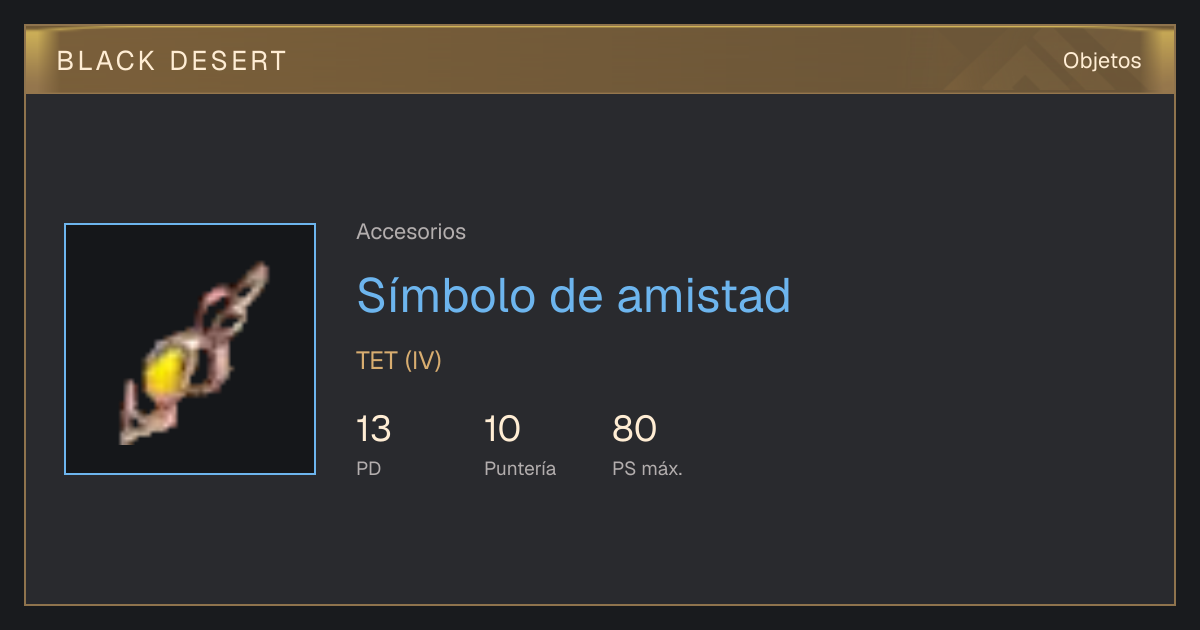This screenshot has width=1200, height=630.
Task: Open the Objetos section label
Action: pyautogui.click(x=1102, y=61)
